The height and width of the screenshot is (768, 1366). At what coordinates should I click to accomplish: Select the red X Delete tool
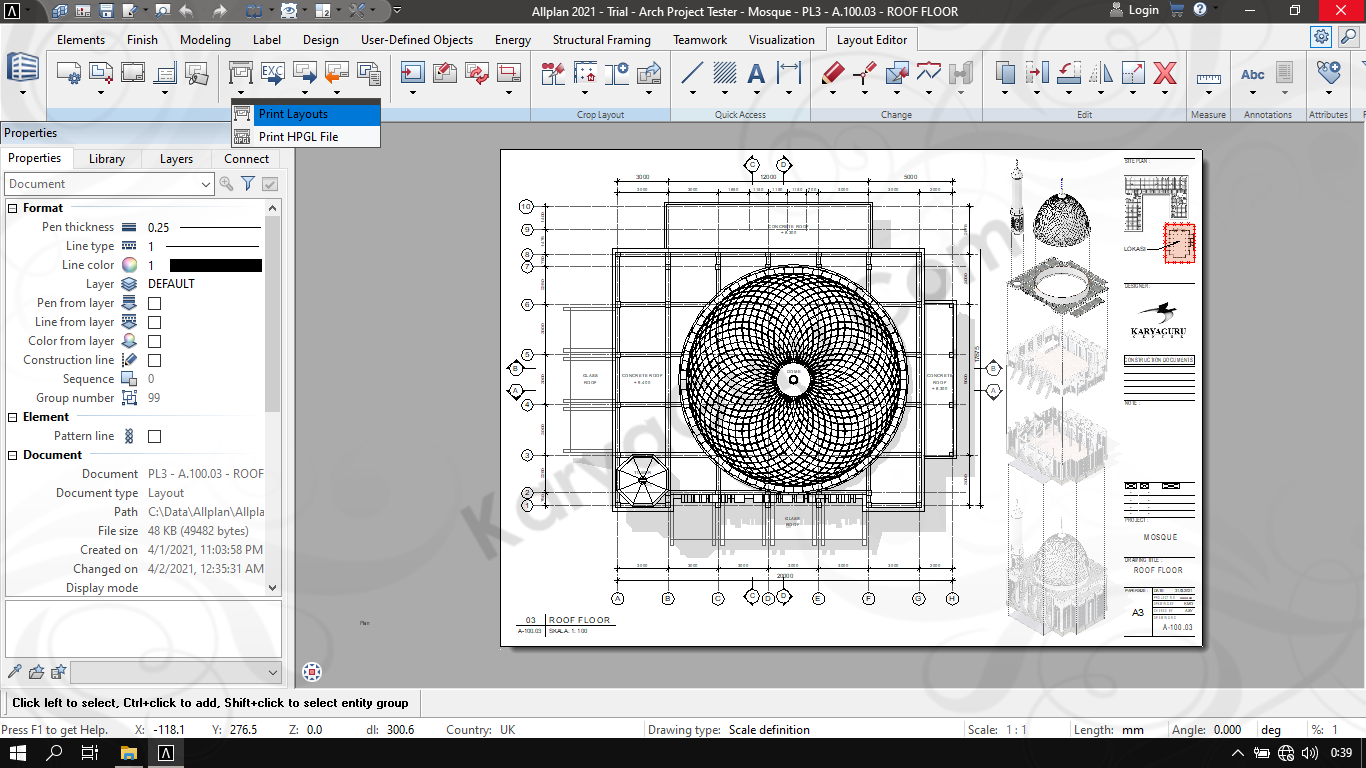click(x=1164, y=73)
